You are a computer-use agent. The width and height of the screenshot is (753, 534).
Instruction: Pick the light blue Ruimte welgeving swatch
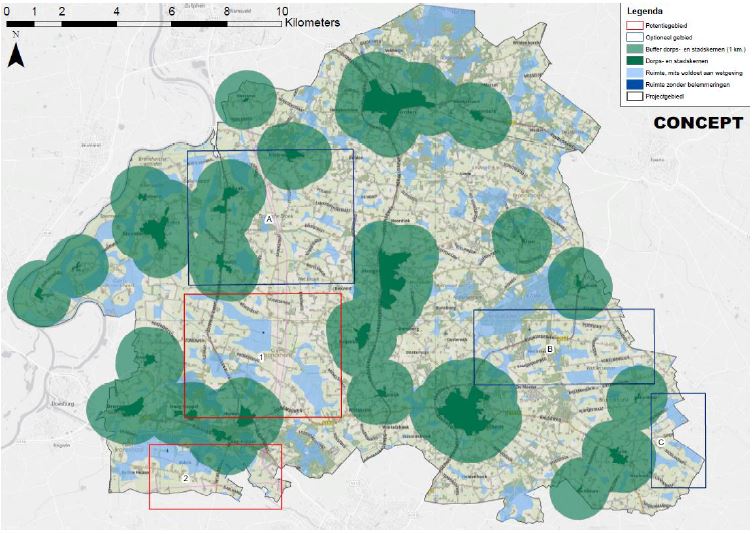click(632, 75)
